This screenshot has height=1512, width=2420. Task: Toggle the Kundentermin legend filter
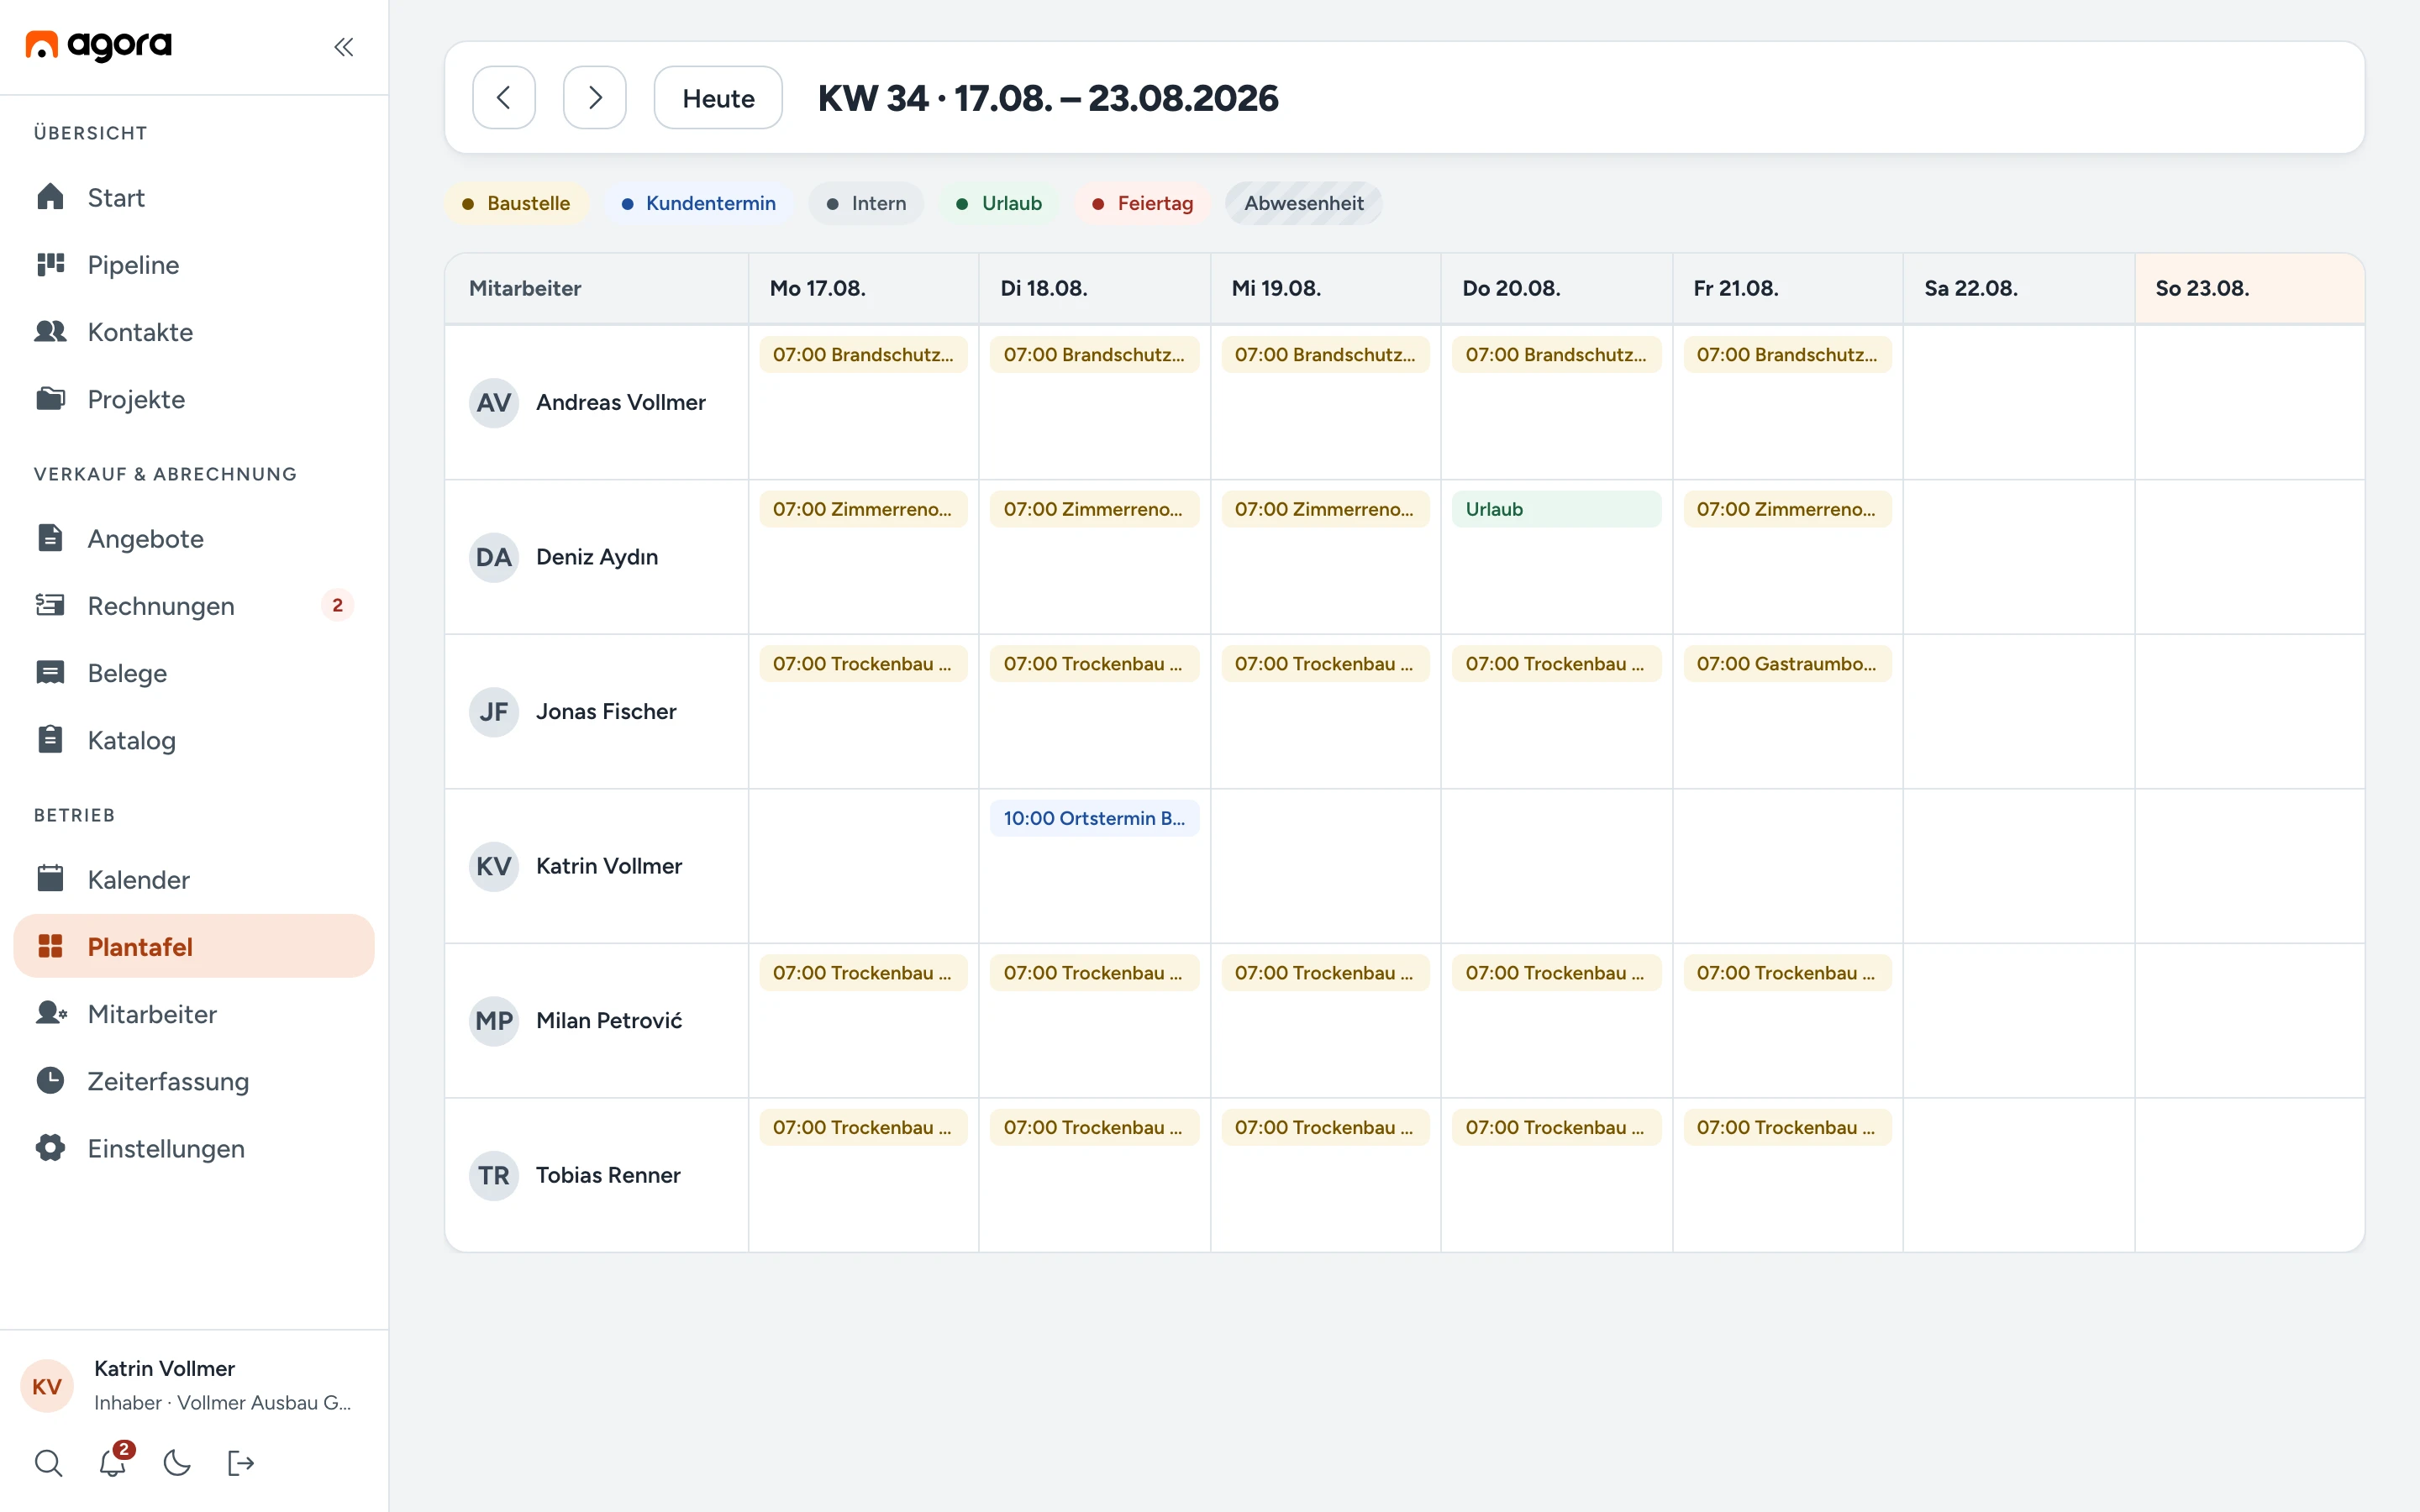(x=699, y=203)
